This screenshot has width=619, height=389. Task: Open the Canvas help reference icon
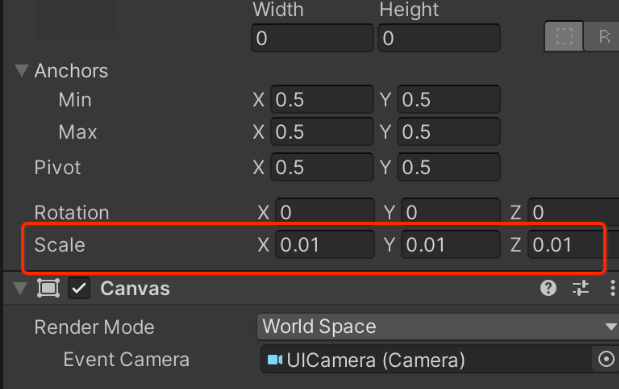point(548,288)
